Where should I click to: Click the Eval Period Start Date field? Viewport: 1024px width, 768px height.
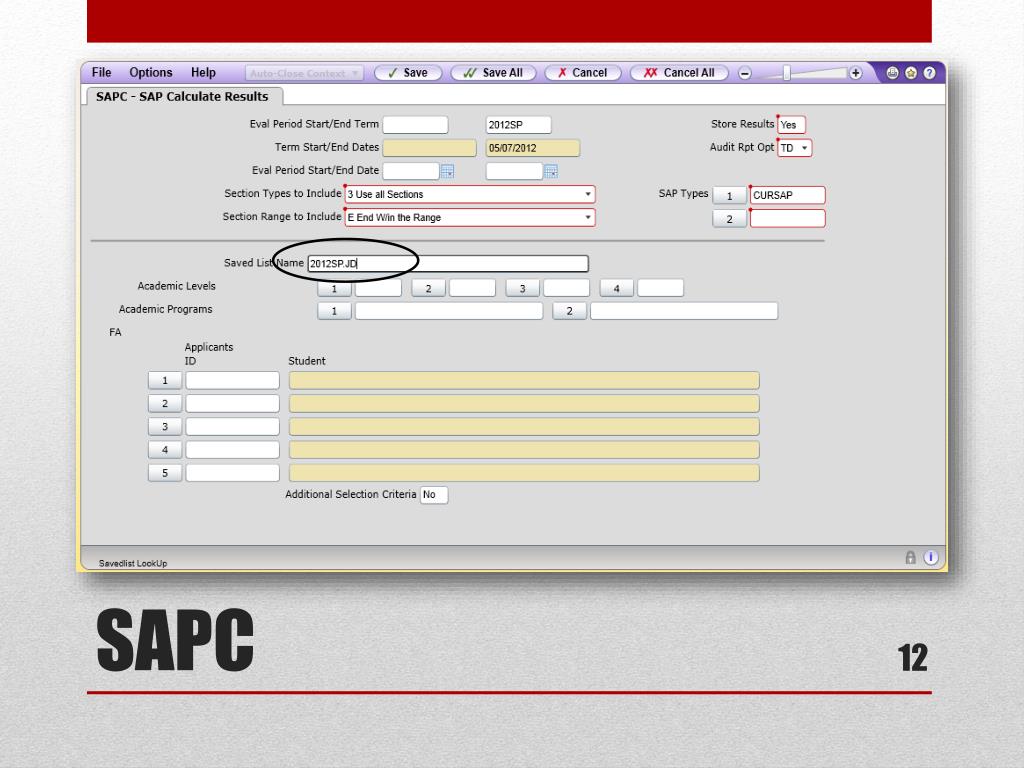pos(411,171)
